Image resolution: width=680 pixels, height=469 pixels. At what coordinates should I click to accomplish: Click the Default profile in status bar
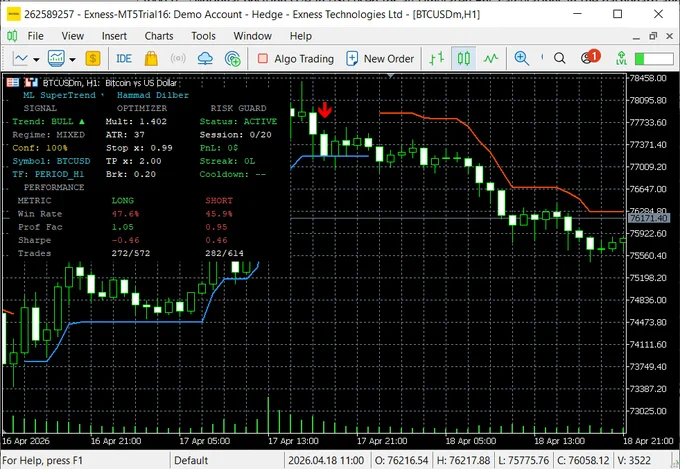point(191,460)
